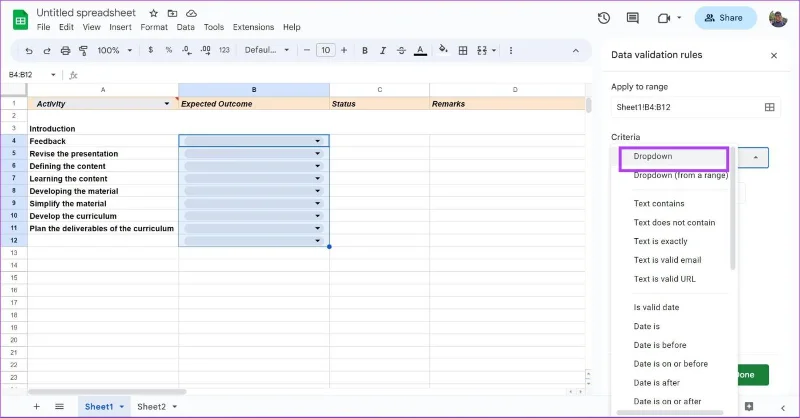Screen dimensions: 800x418
Task: Click Increase decimal places icon
Action: (206, 50)
